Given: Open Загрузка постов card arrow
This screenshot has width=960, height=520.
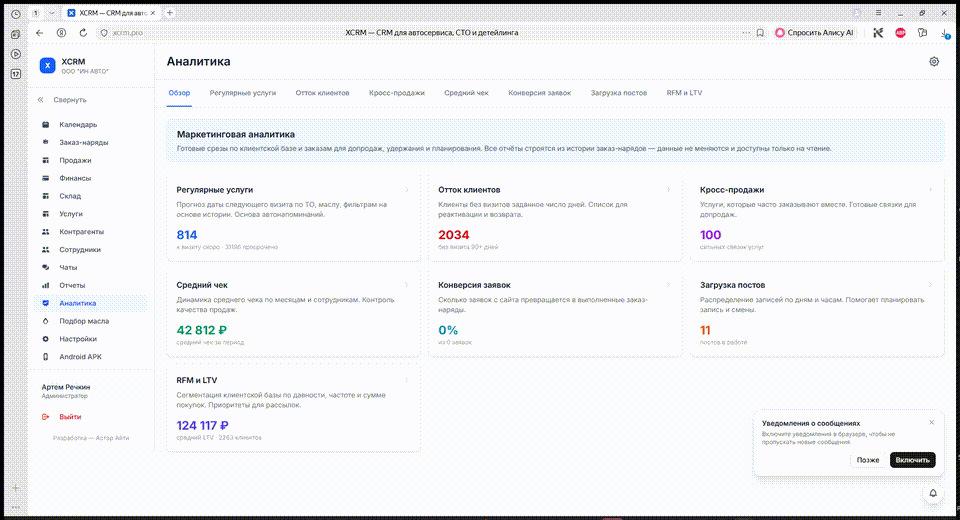Looking at the screenshot, I should pyautogui.click(x=930, y=285).
